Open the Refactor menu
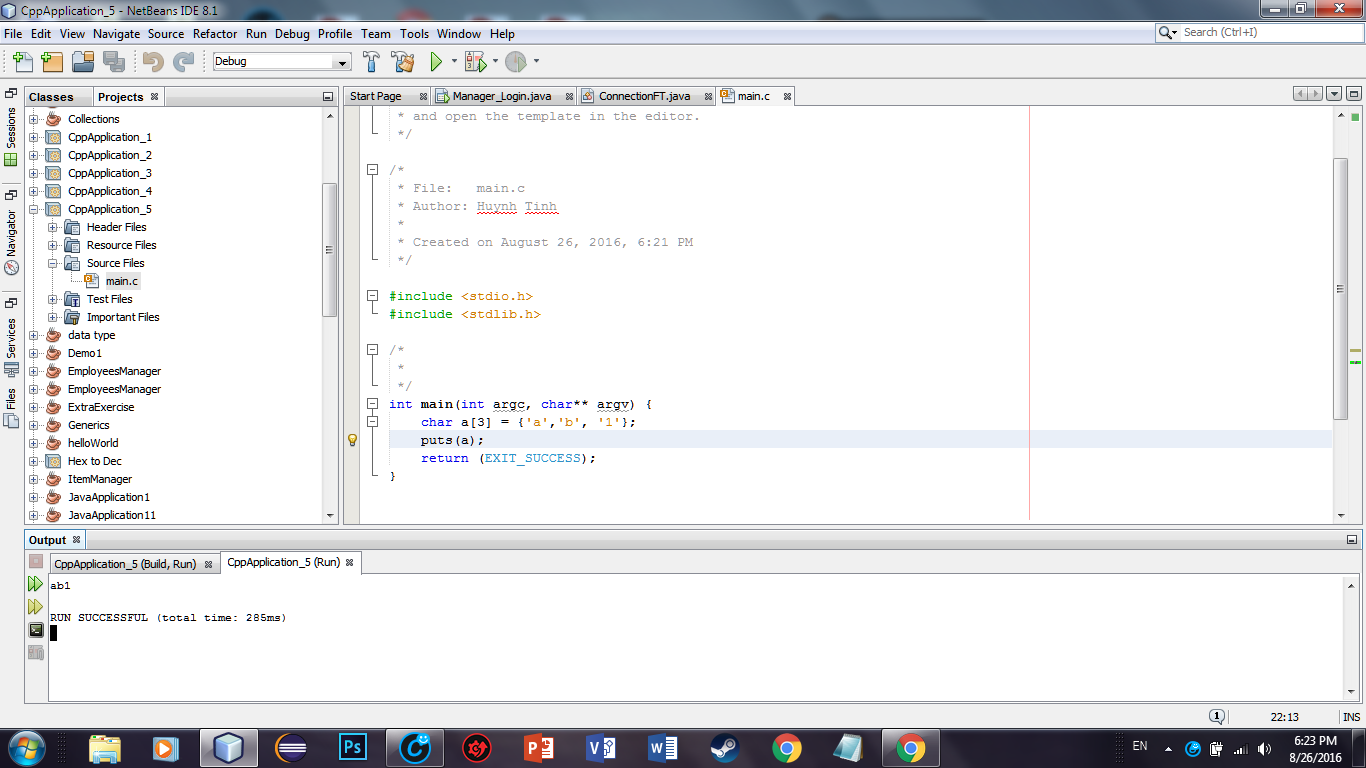Viewport: 1366px width, 768px height. click(x=215, y=33)
